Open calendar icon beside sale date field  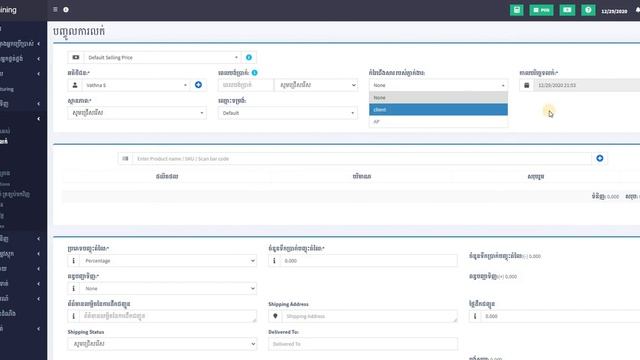click(527, 85)
